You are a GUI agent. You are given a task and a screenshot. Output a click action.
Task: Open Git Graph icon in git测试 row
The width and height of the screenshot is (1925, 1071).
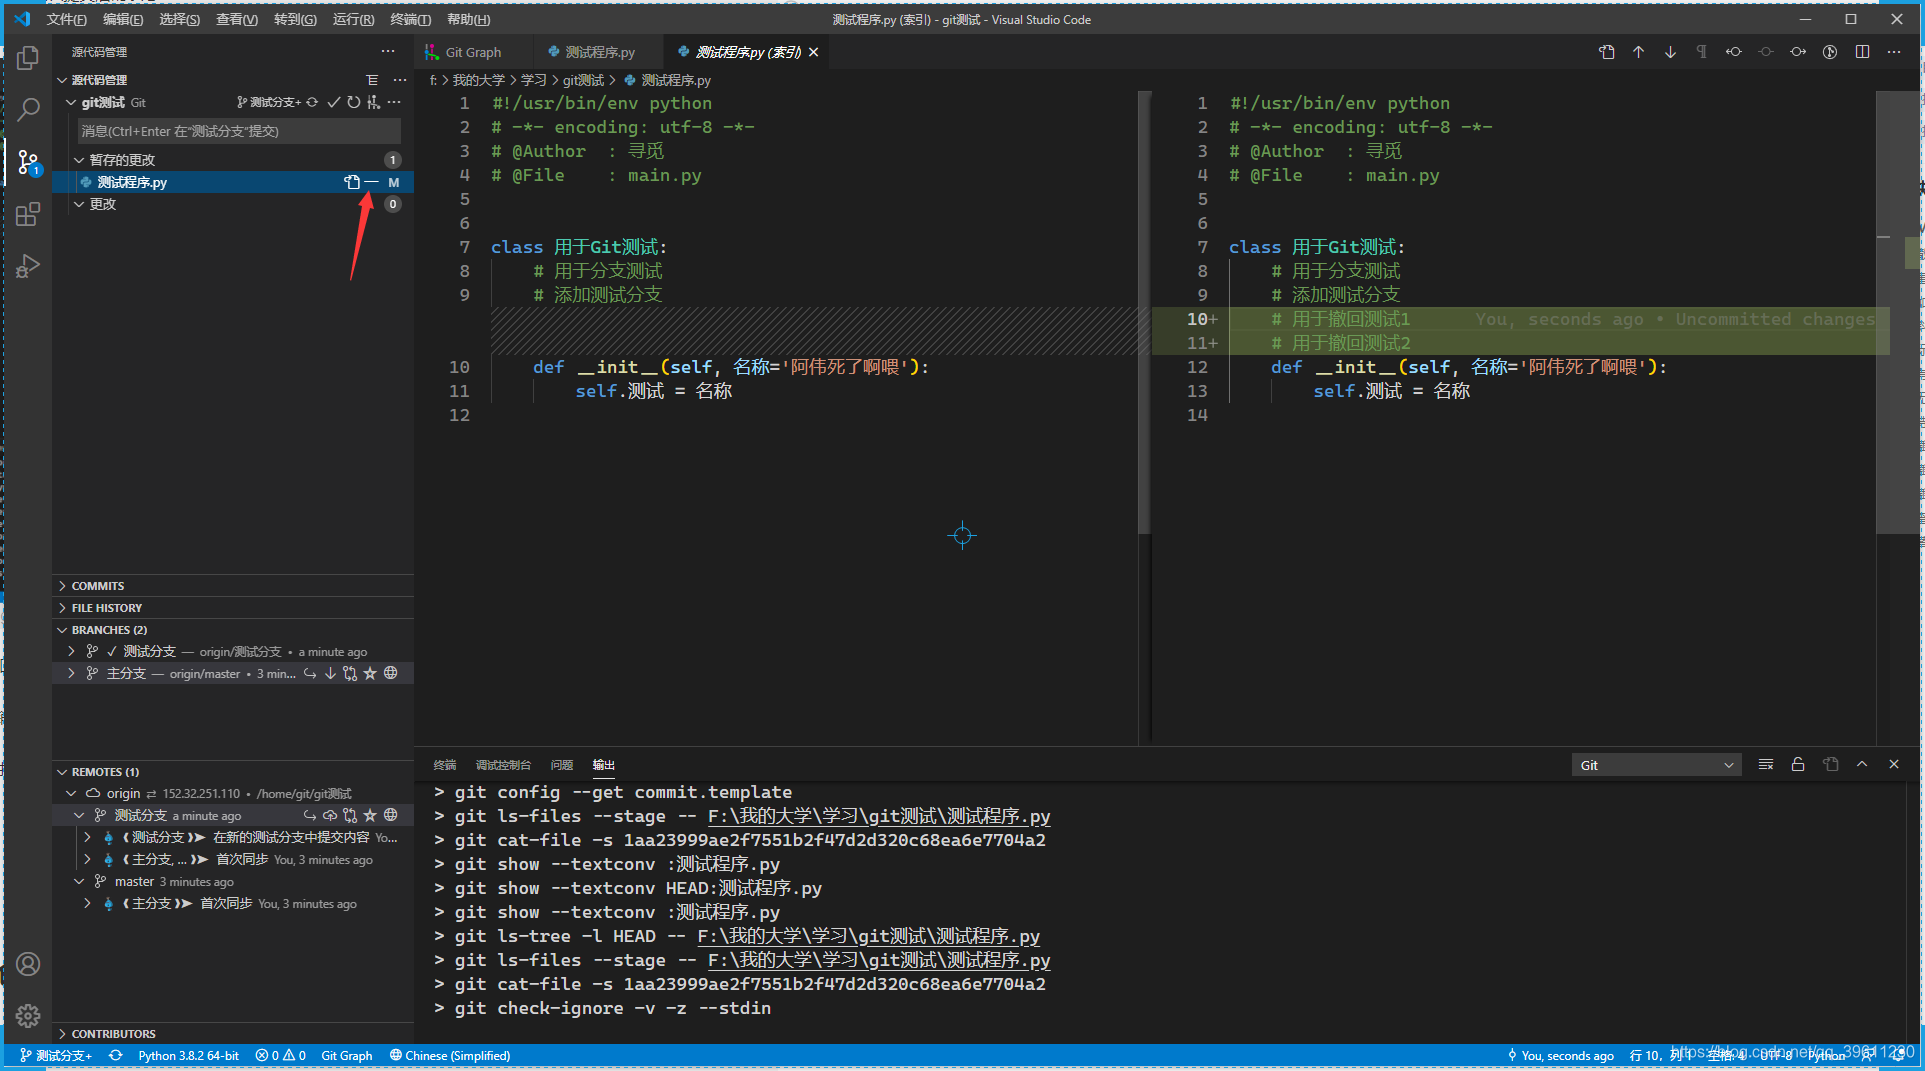(x=373, y=102)
